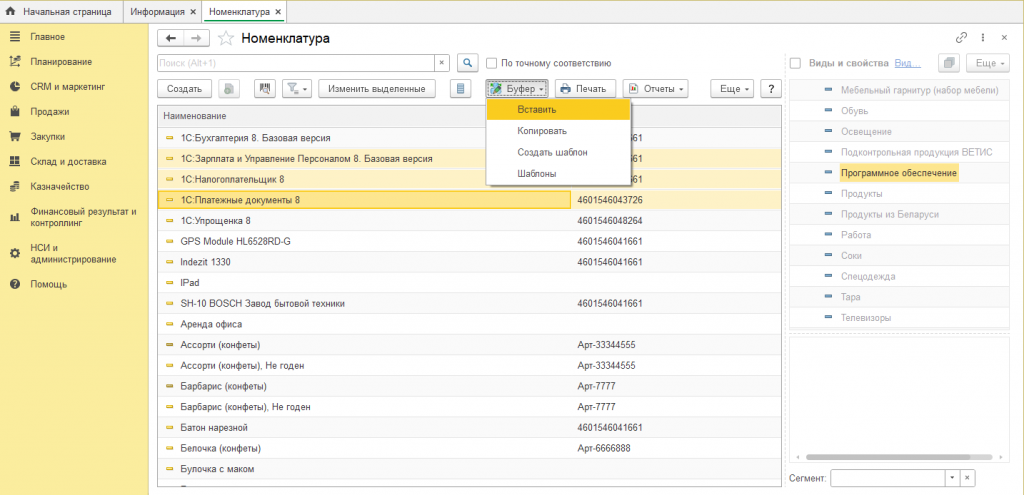The image size is (1024, 495).
Task: Open the filter funnel dropdown
Action: coord(297,89)
